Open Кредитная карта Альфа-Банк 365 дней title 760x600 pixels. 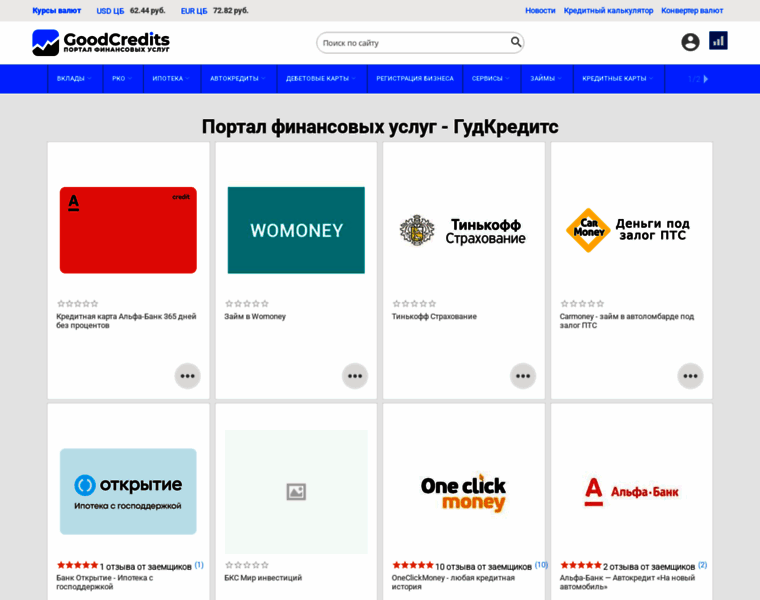126,321
